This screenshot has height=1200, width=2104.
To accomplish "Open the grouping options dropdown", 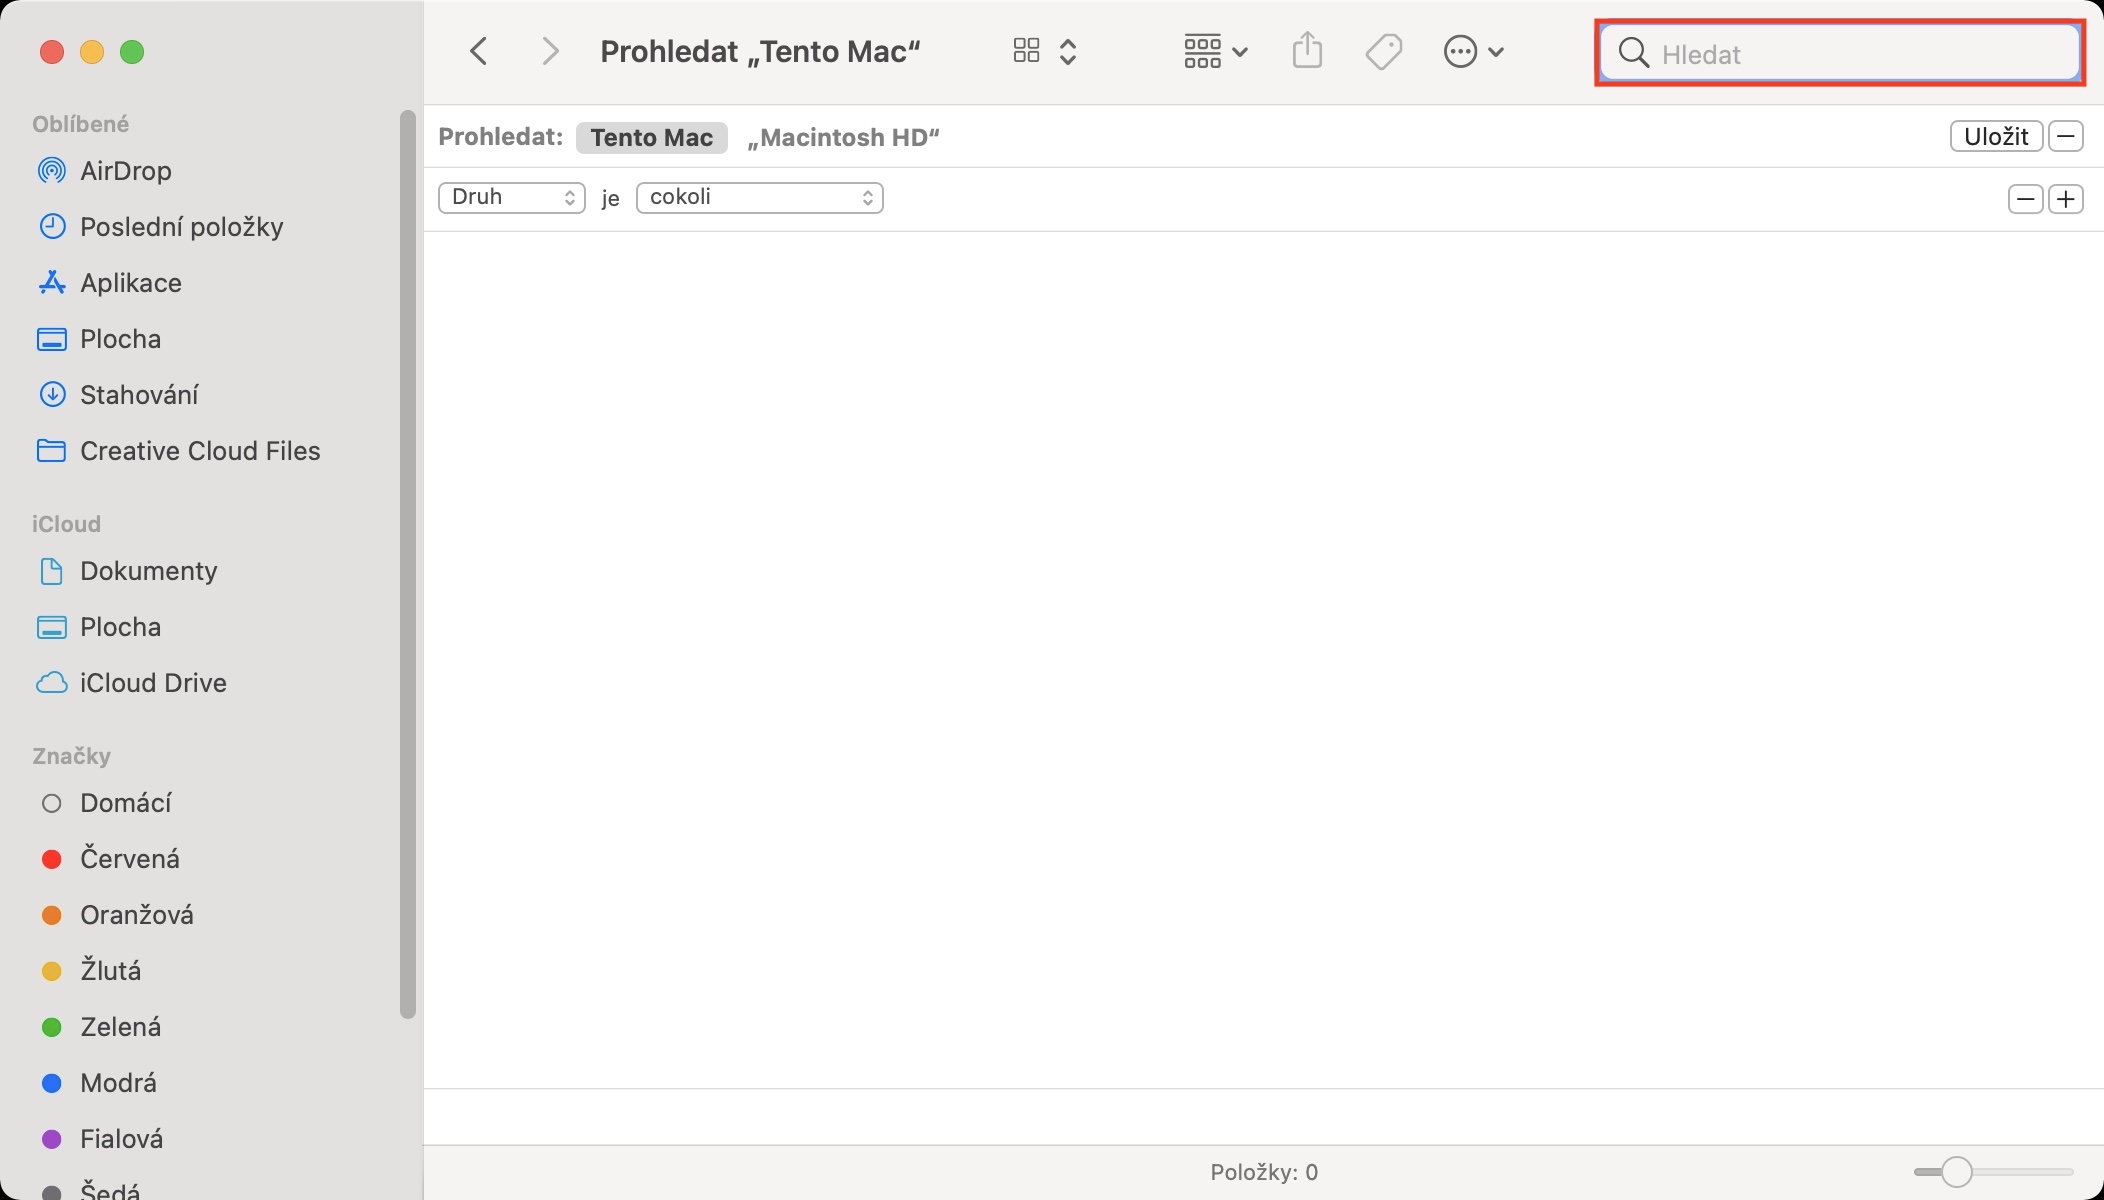I will 1214,51.
